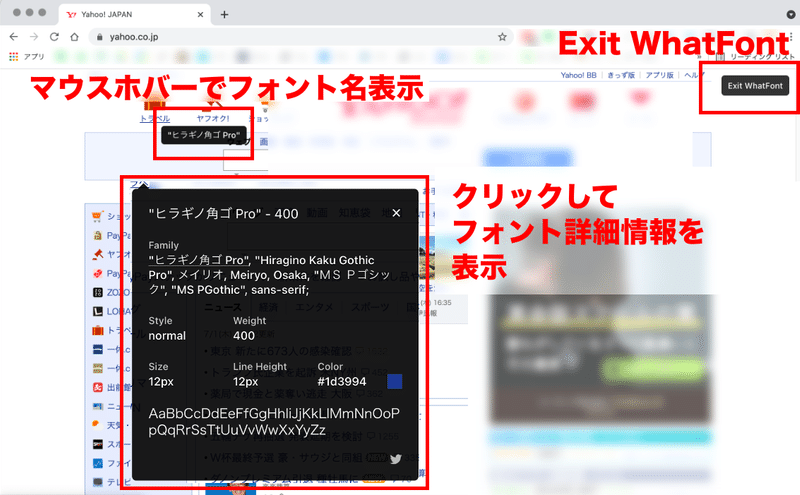Open the tab search arrow at top right
The image size is (800, 495).
790,14
